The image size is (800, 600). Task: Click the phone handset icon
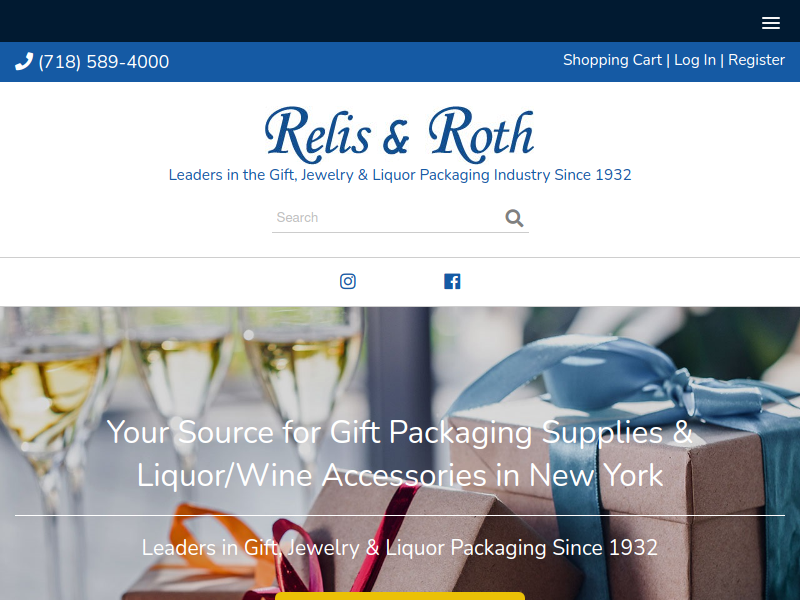(x=24, y=61)
